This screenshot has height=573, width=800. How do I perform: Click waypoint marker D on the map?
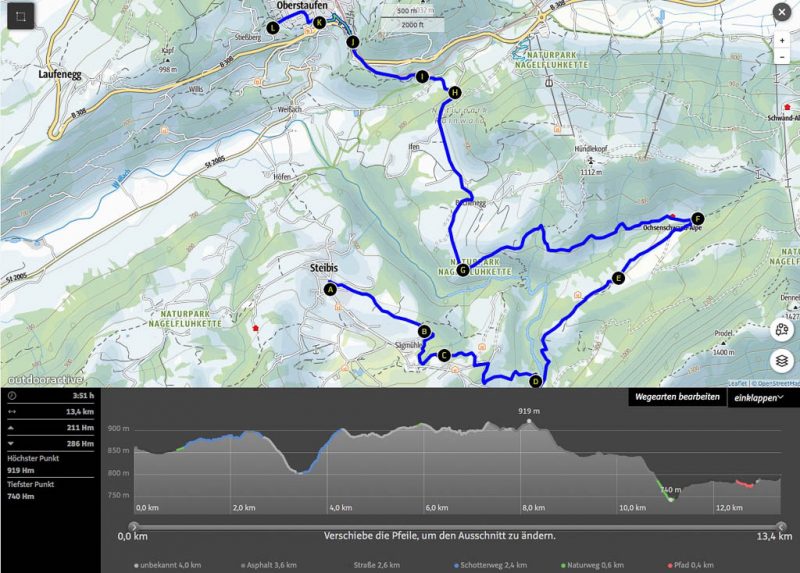(535, 381)
